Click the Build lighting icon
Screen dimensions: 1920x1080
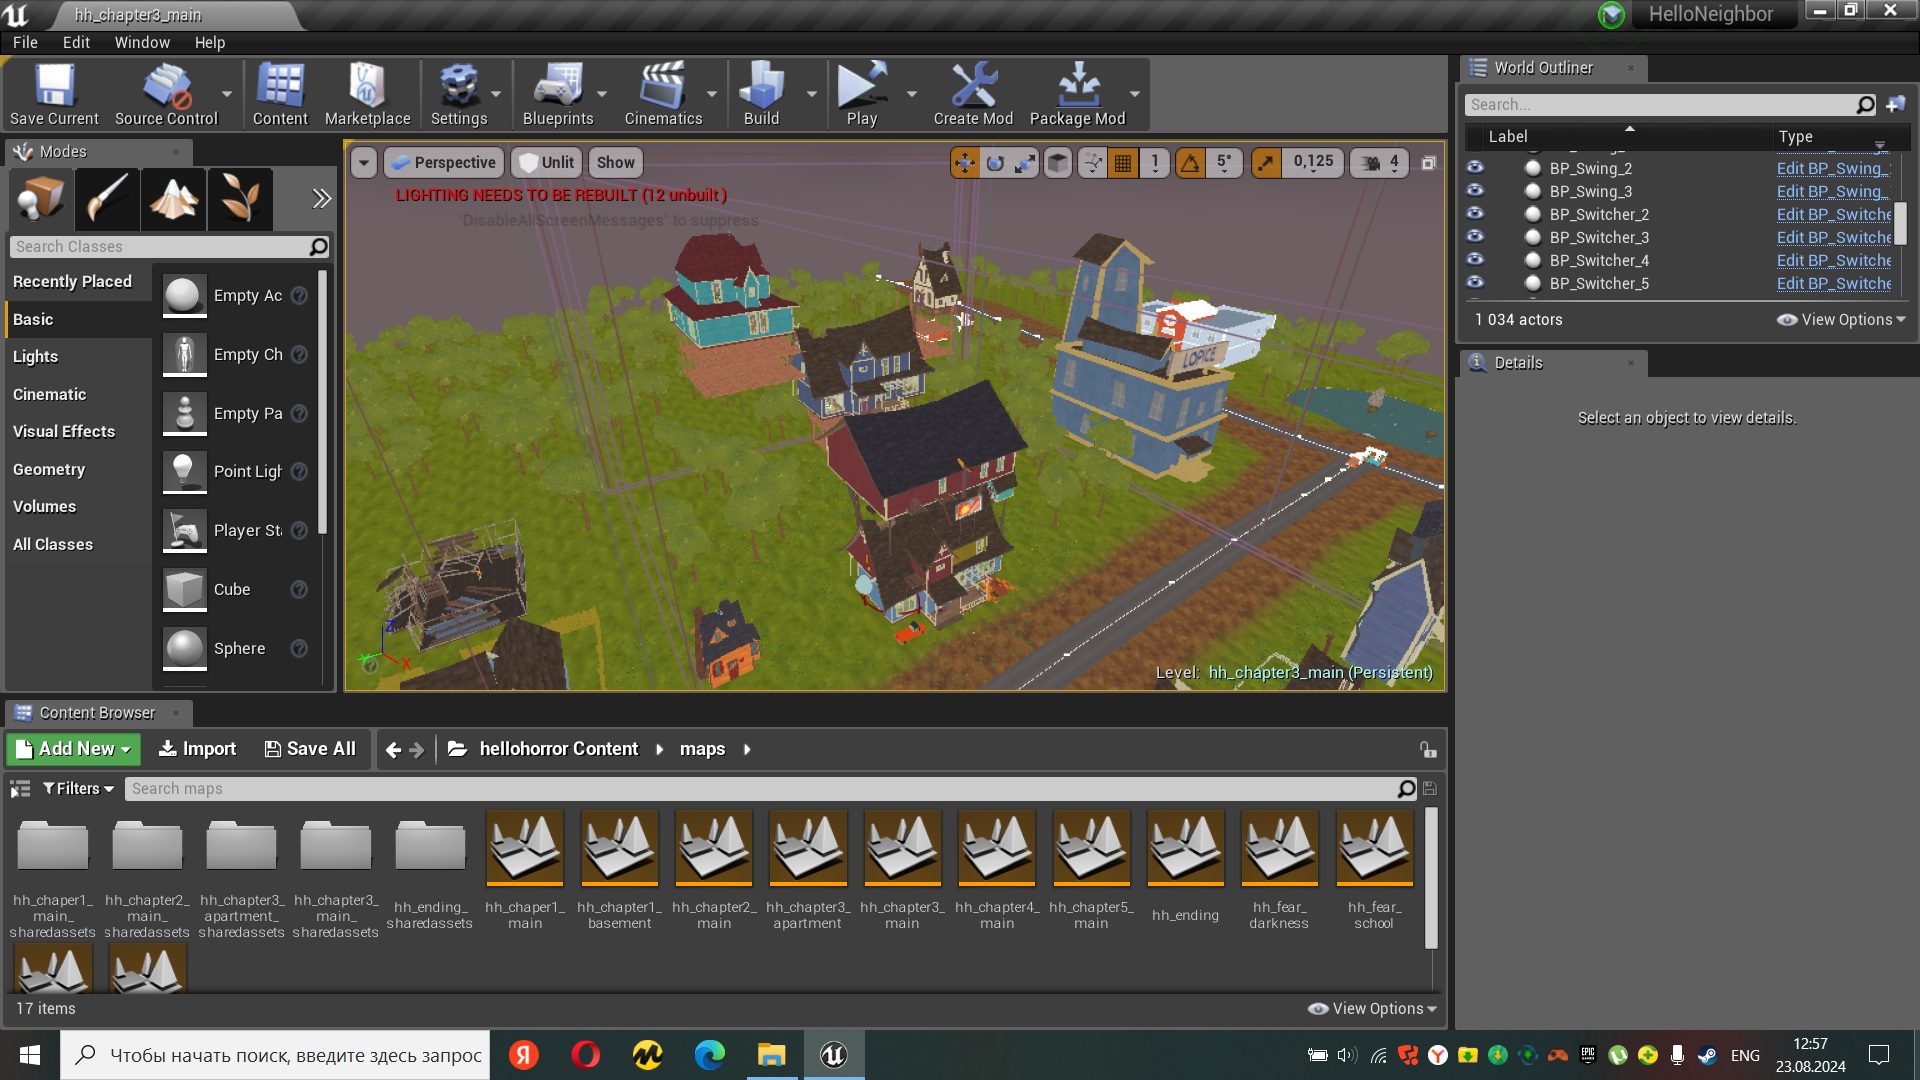pos(761,94)
